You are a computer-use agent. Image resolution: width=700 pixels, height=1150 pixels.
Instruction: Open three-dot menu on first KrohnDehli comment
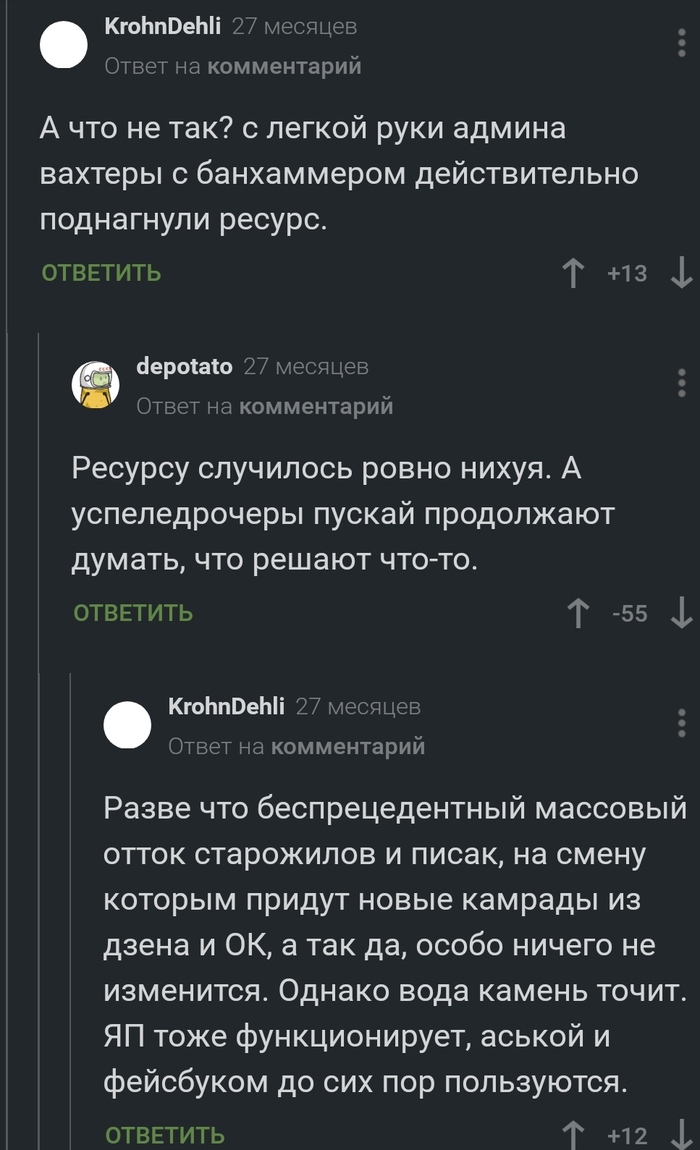click(681, 43)
